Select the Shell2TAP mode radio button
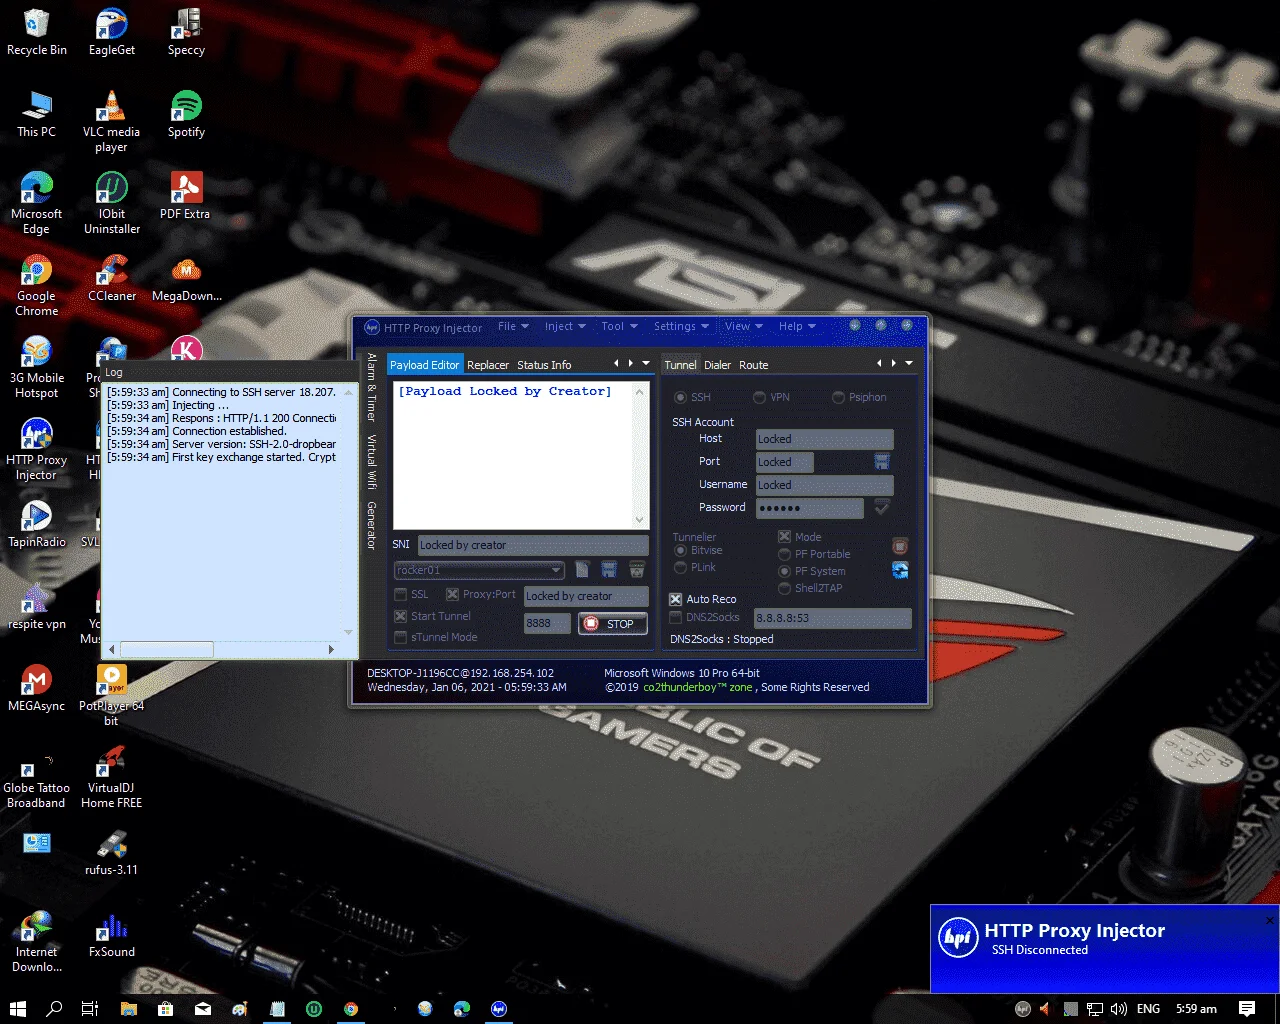The image size is (1280, 1024). pos(785,588)
